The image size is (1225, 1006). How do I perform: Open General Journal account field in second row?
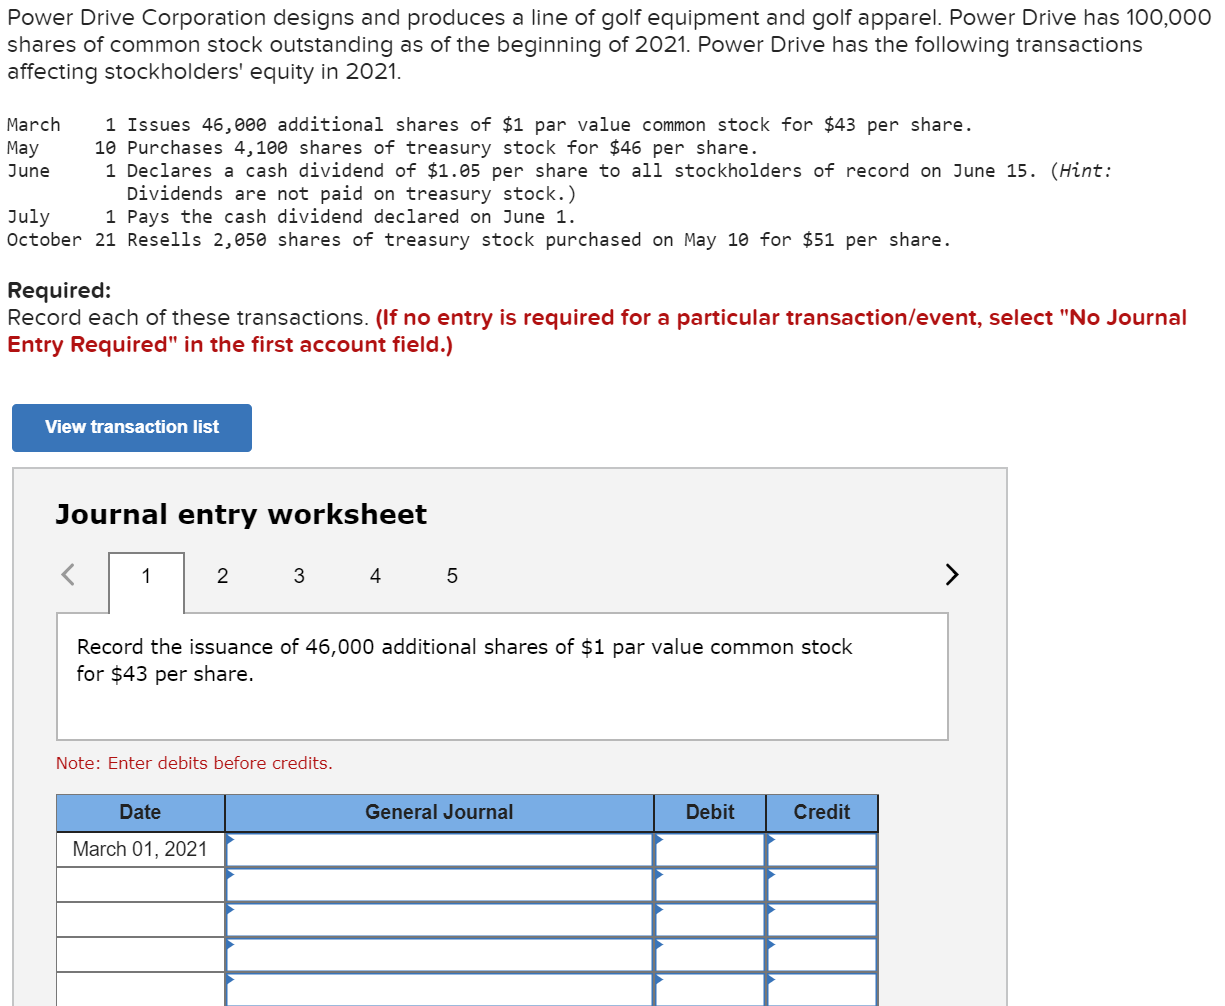[440, 885]
